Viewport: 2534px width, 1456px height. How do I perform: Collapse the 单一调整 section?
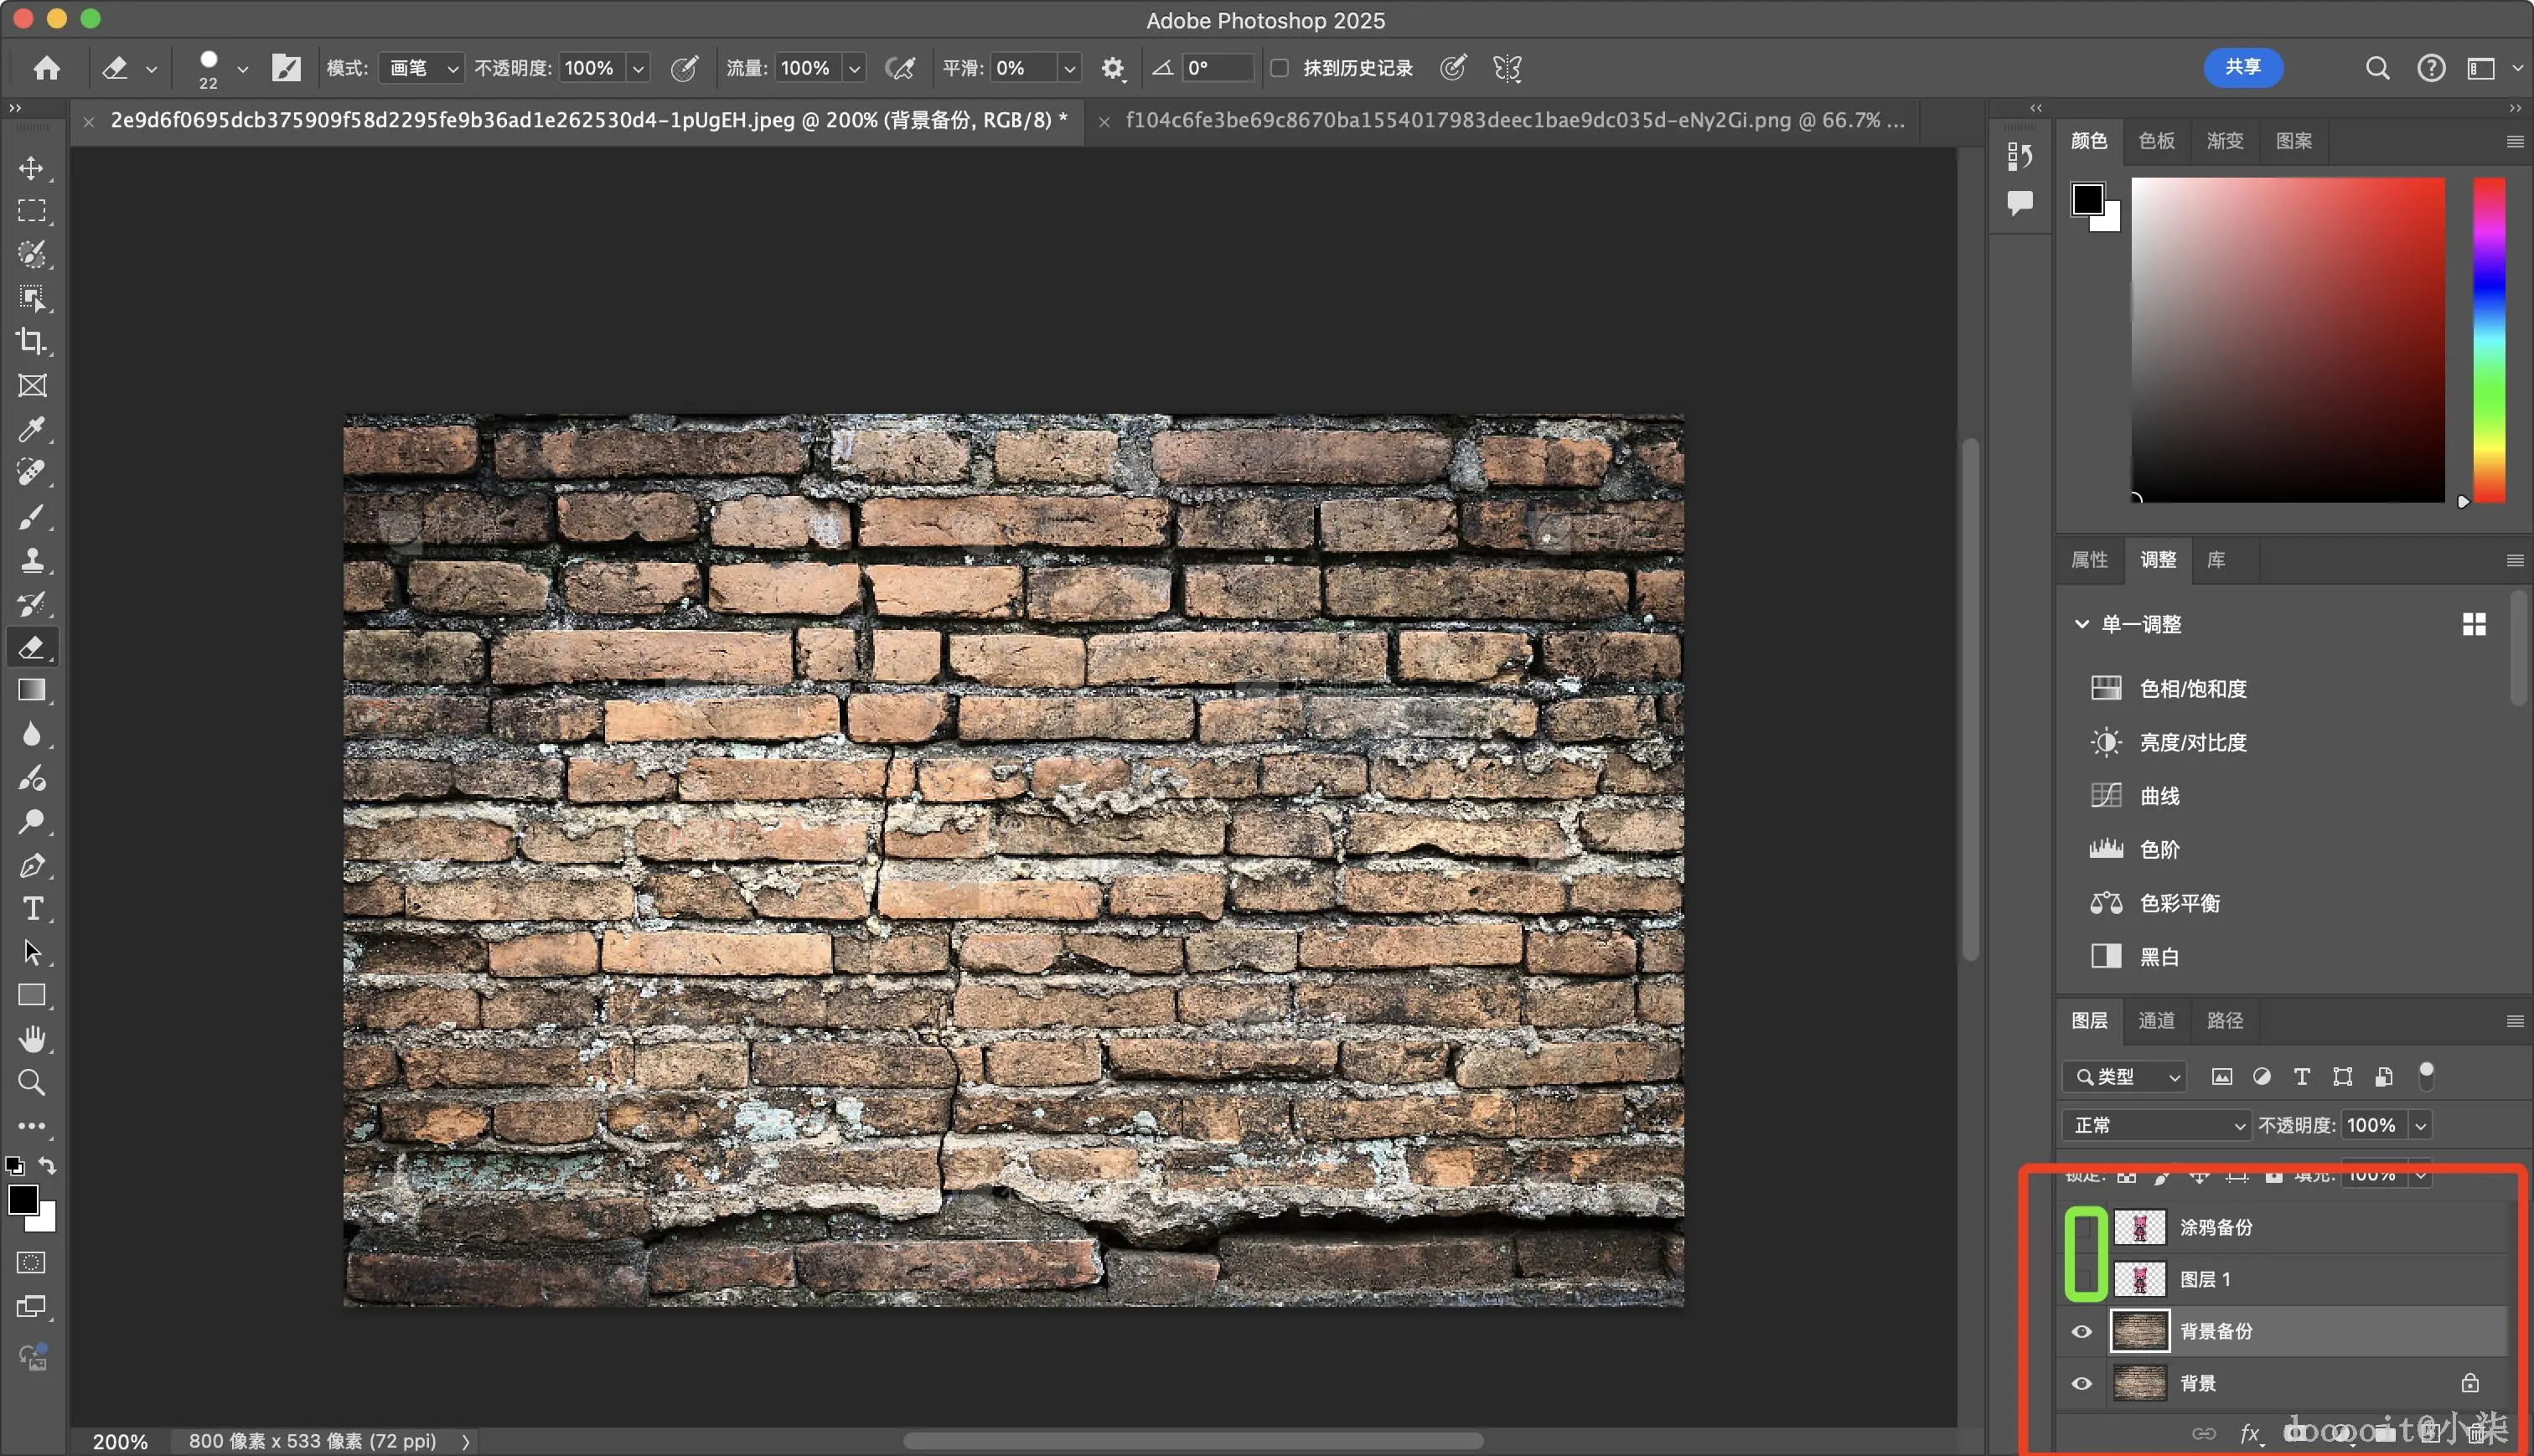(2082, 624)
